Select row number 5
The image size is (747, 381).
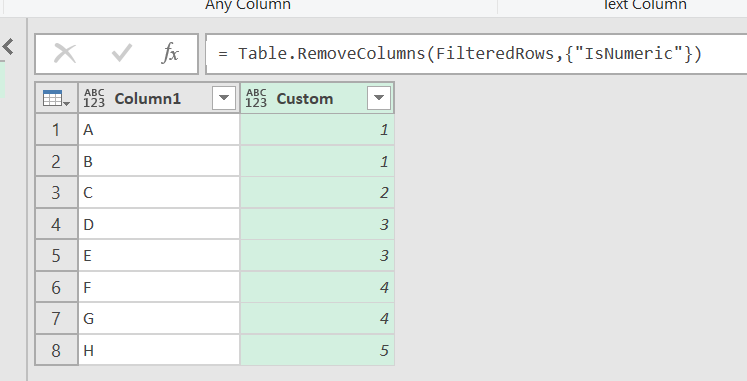[56, 256]
